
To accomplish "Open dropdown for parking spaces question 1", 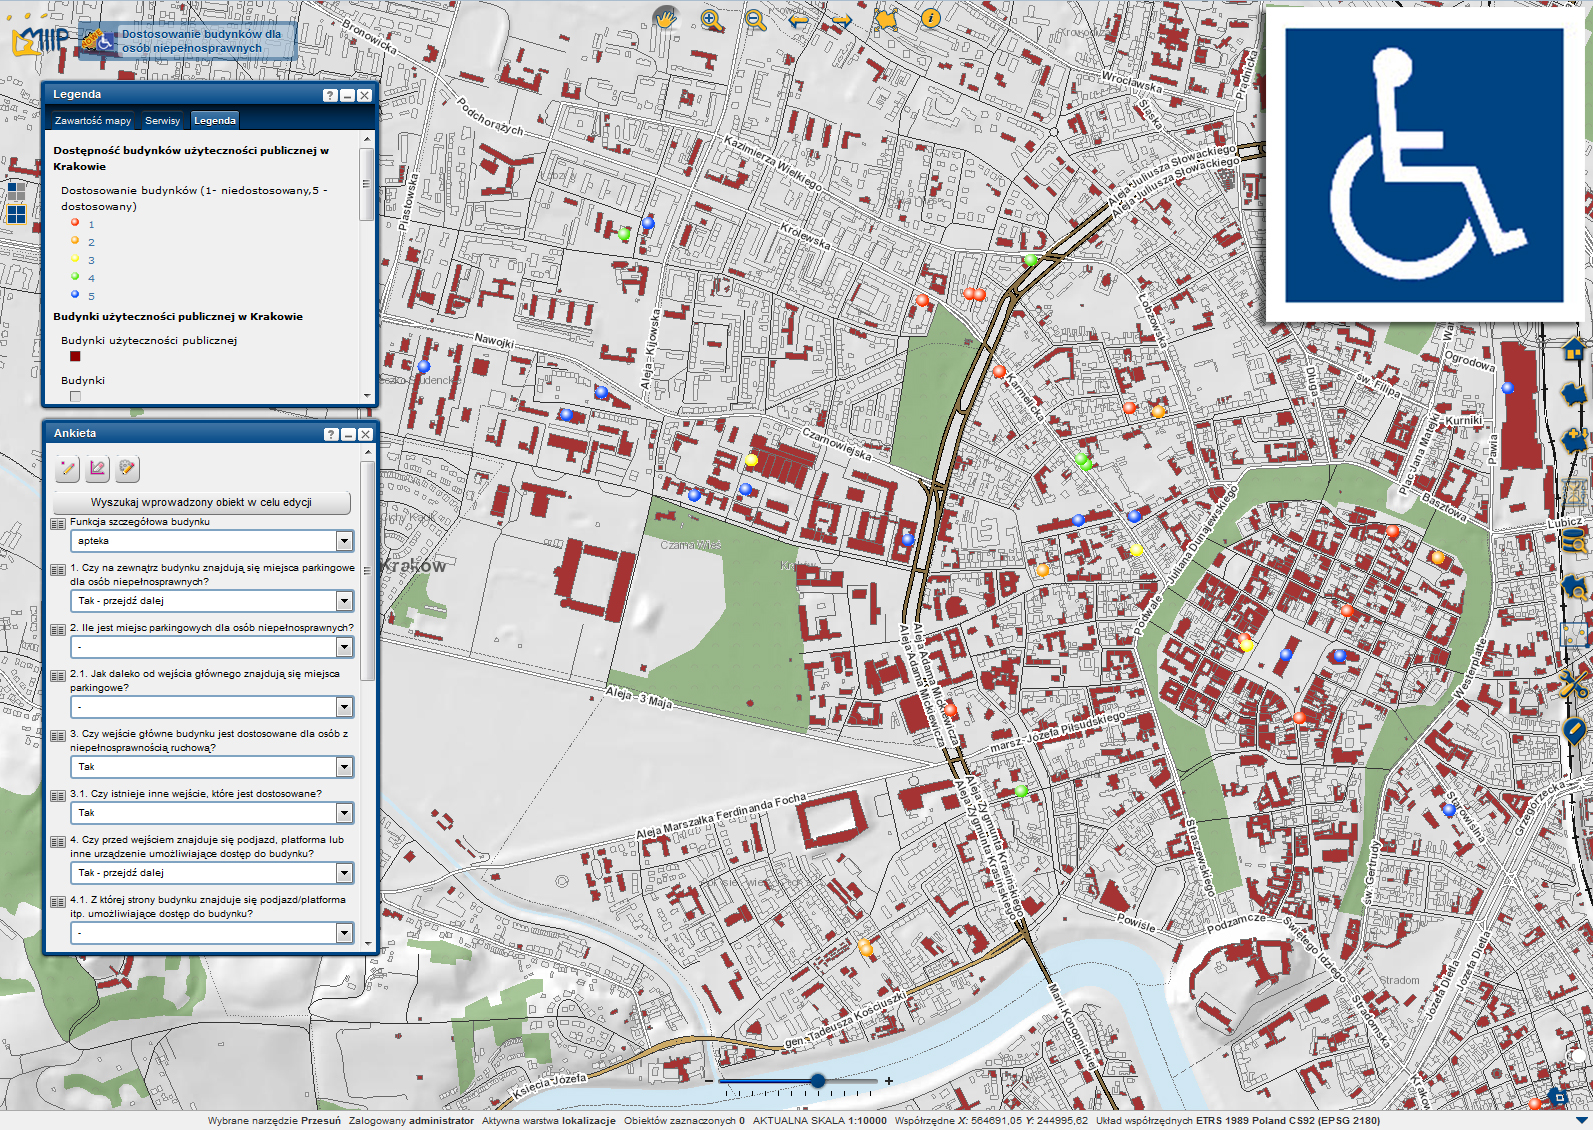I will tap(344, 601).
